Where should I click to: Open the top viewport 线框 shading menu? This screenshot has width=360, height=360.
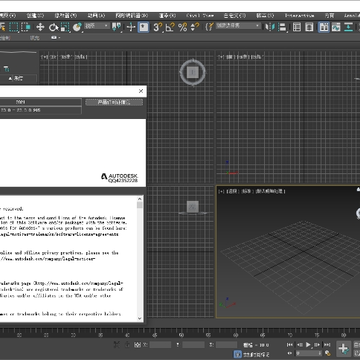tap(80, 57)
